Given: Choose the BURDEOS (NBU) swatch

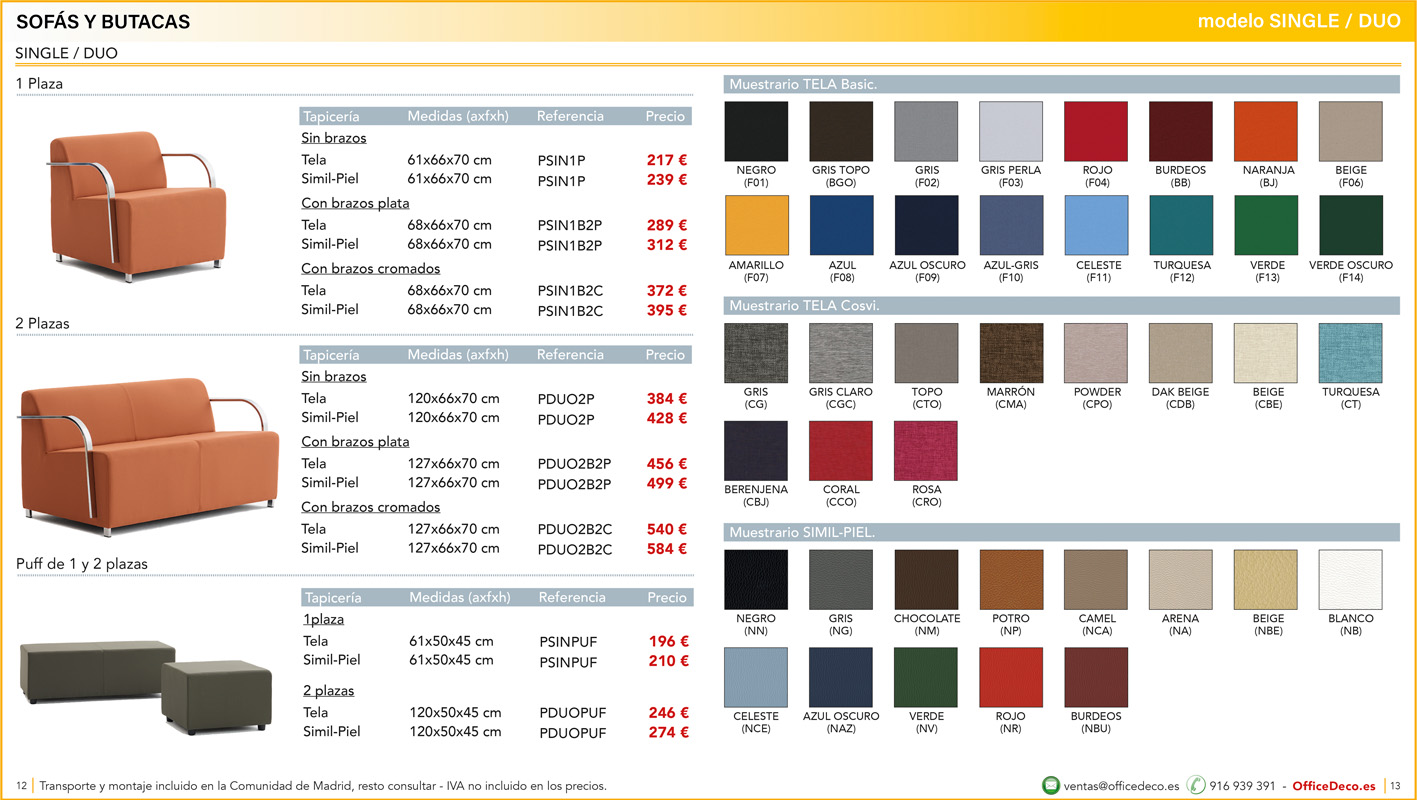Looking at the screenshot, I should click(1096, 678).
